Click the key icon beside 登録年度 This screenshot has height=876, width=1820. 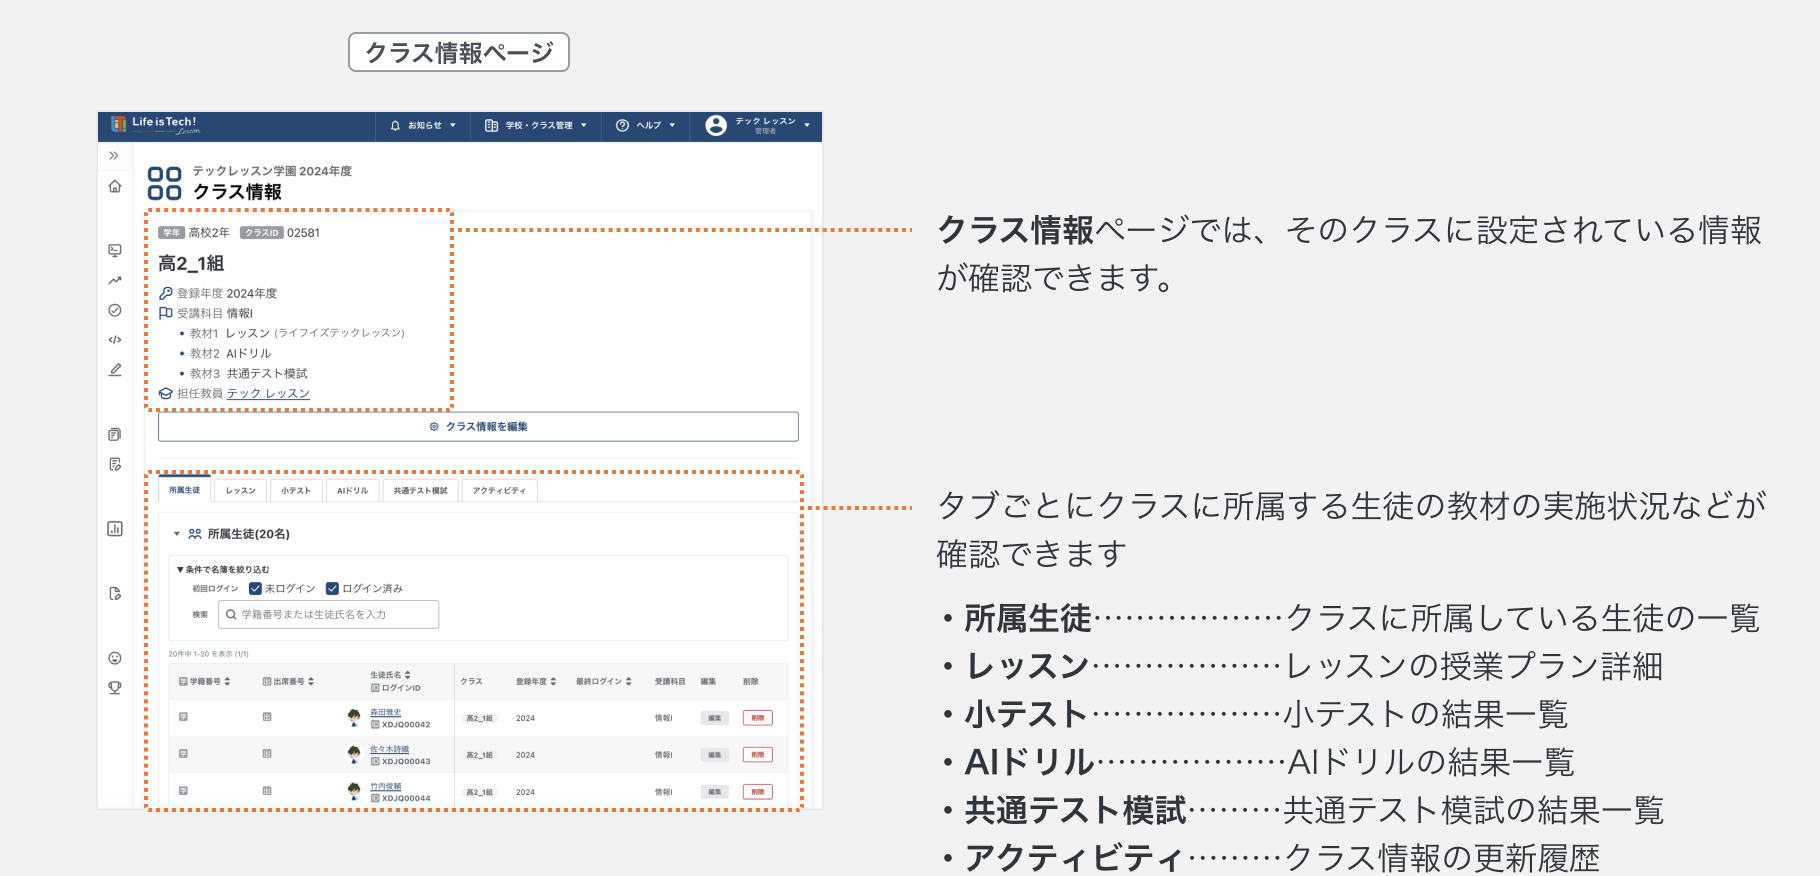click(166, 293)
